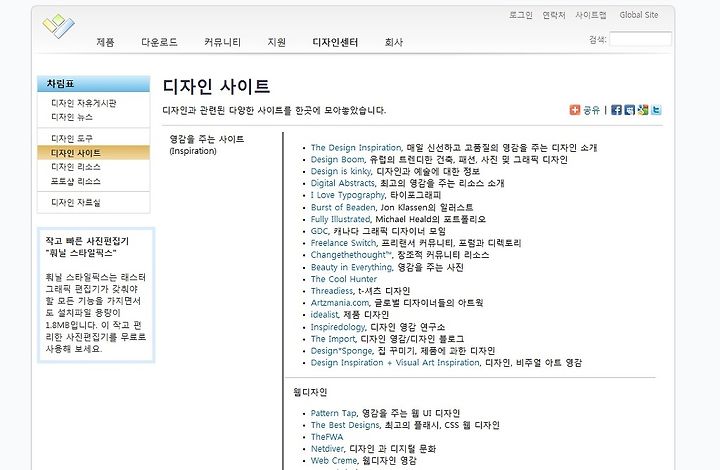Open 디자인 뉴스 in the sidebar
This screenshot has height=470, width=720.
[72, 117]
